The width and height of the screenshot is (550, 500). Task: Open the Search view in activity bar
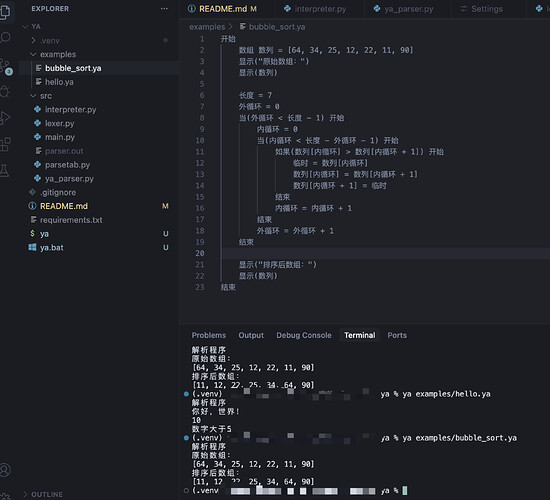click(x=5, y=38)
